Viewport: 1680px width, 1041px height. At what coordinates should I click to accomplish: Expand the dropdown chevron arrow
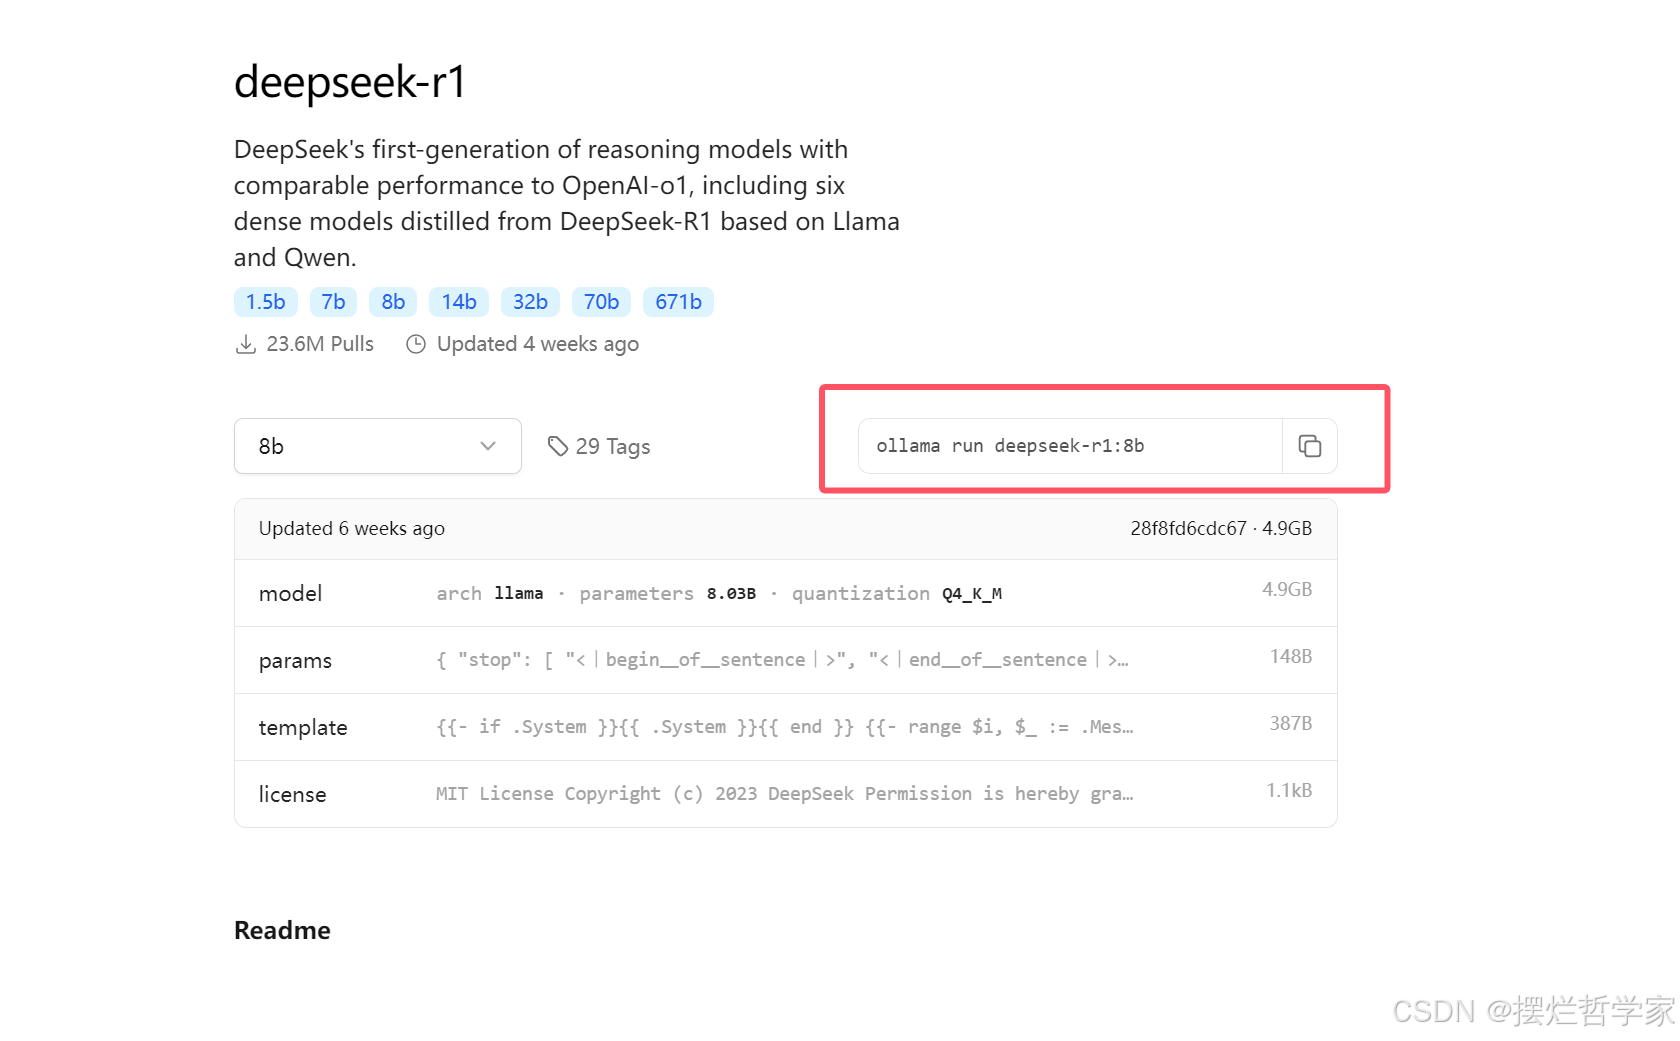488,446
